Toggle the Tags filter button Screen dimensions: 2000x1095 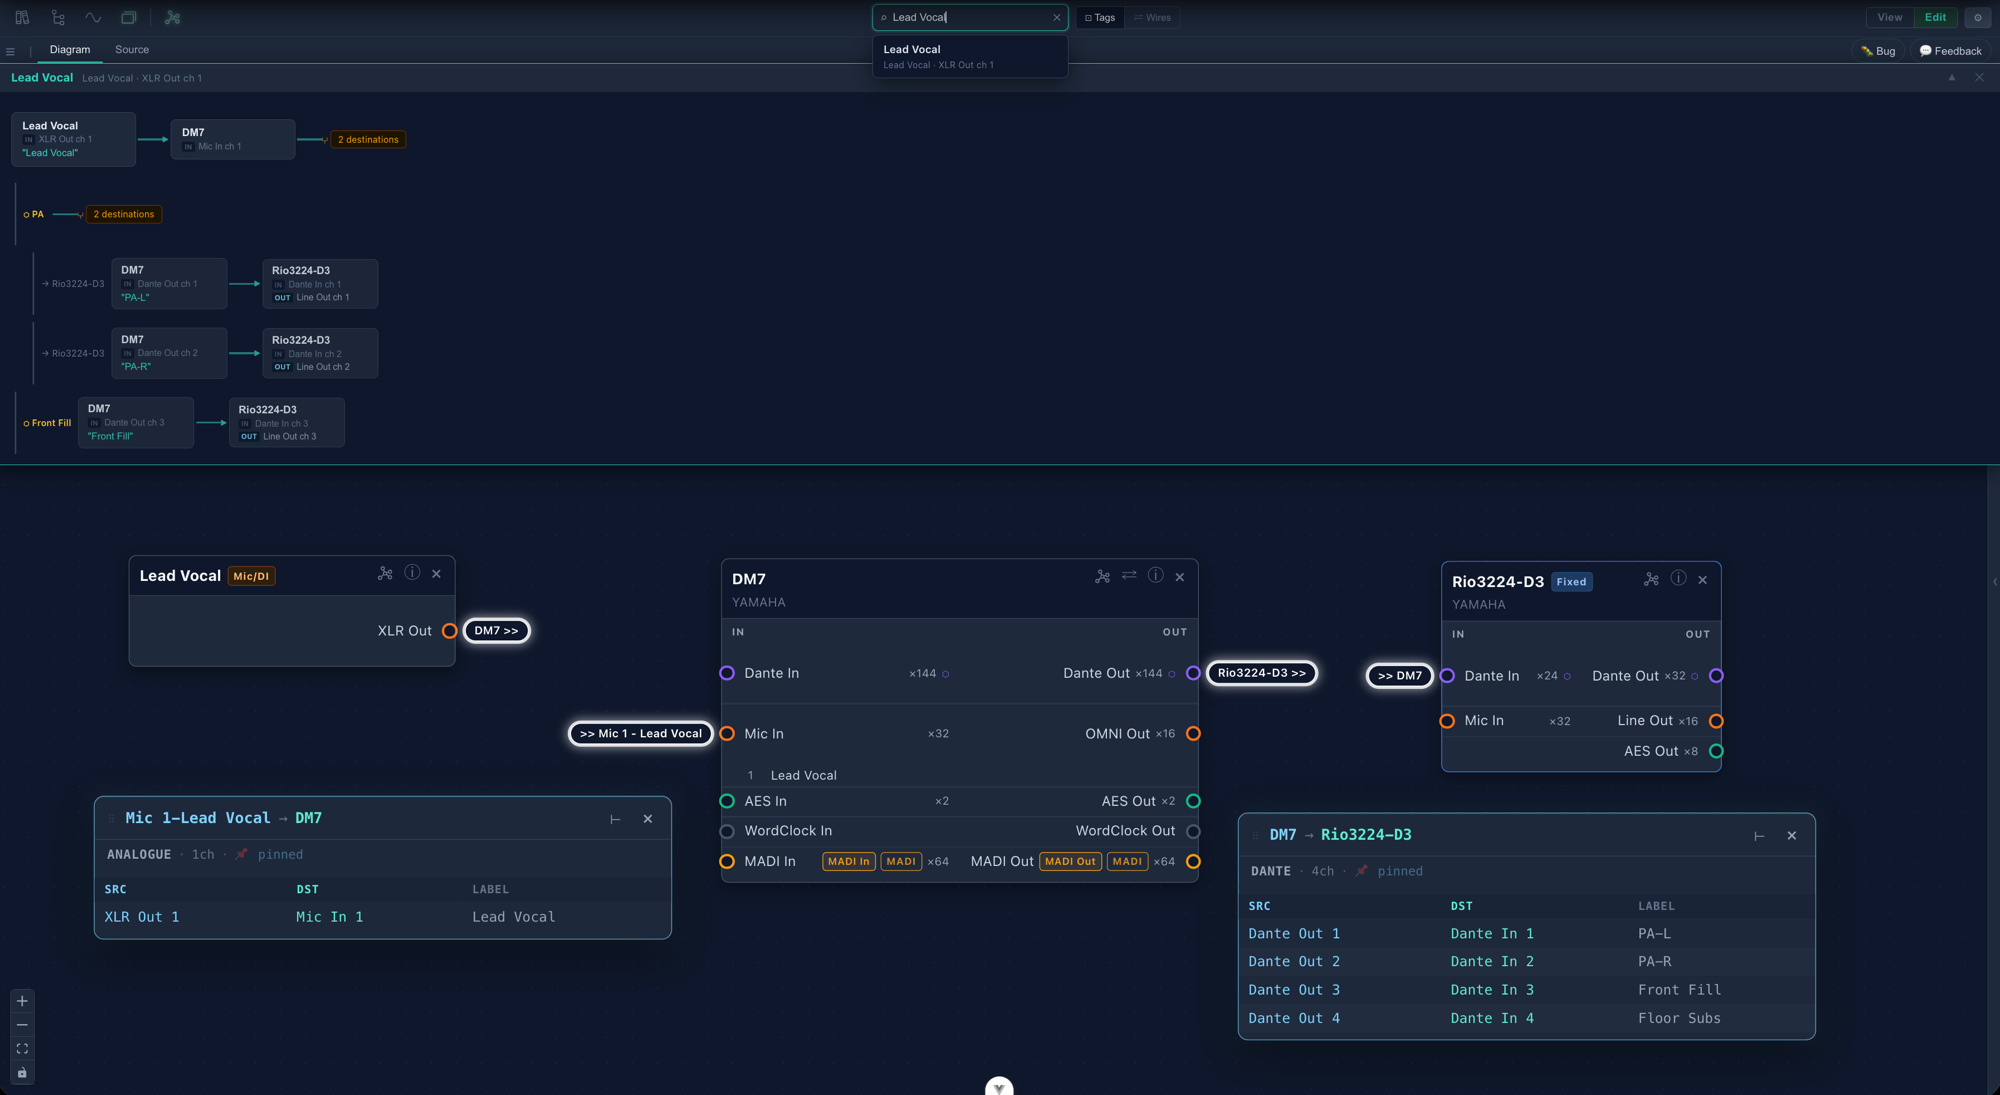pyautogui.click(x=1100, y=17)
